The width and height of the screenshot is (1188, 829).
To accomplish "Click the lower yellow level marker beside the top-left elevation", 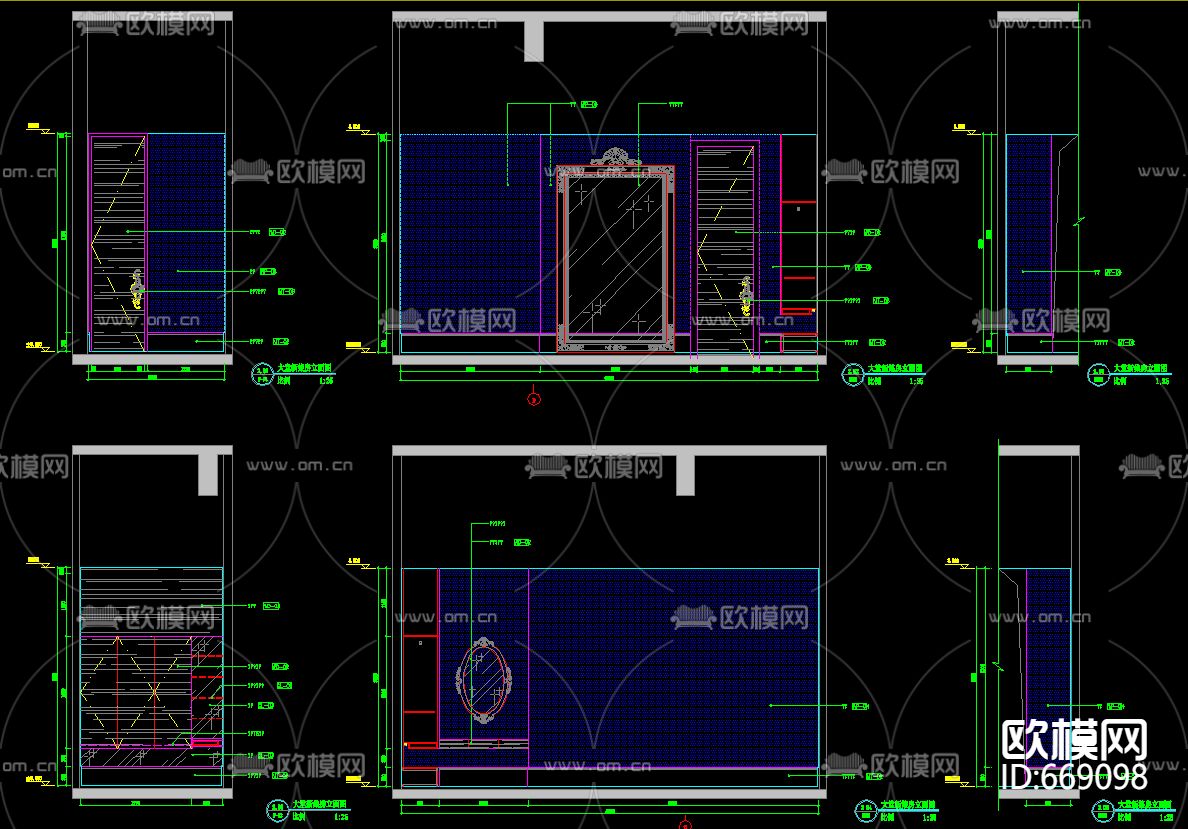I will point(38,346).
